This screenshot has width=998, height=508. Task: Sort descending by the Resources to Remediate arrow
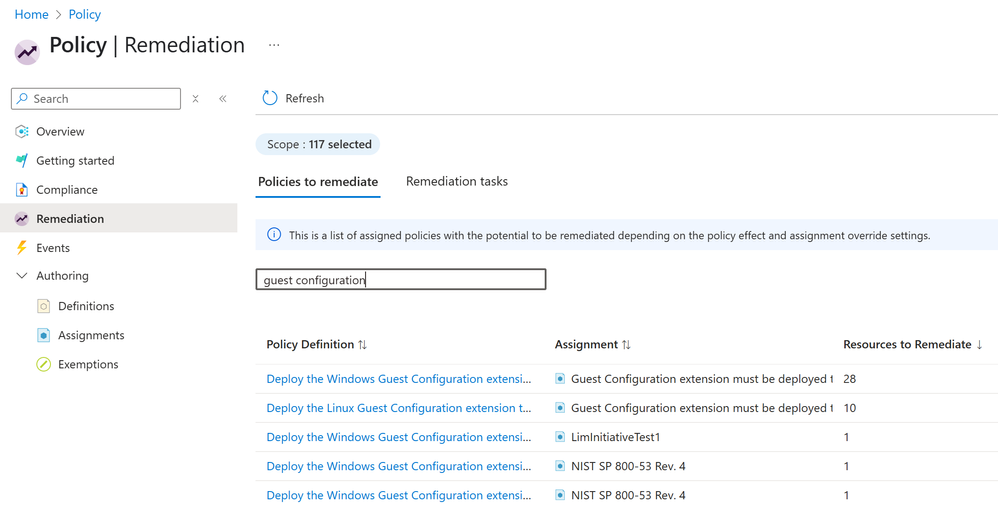point(979,344)
